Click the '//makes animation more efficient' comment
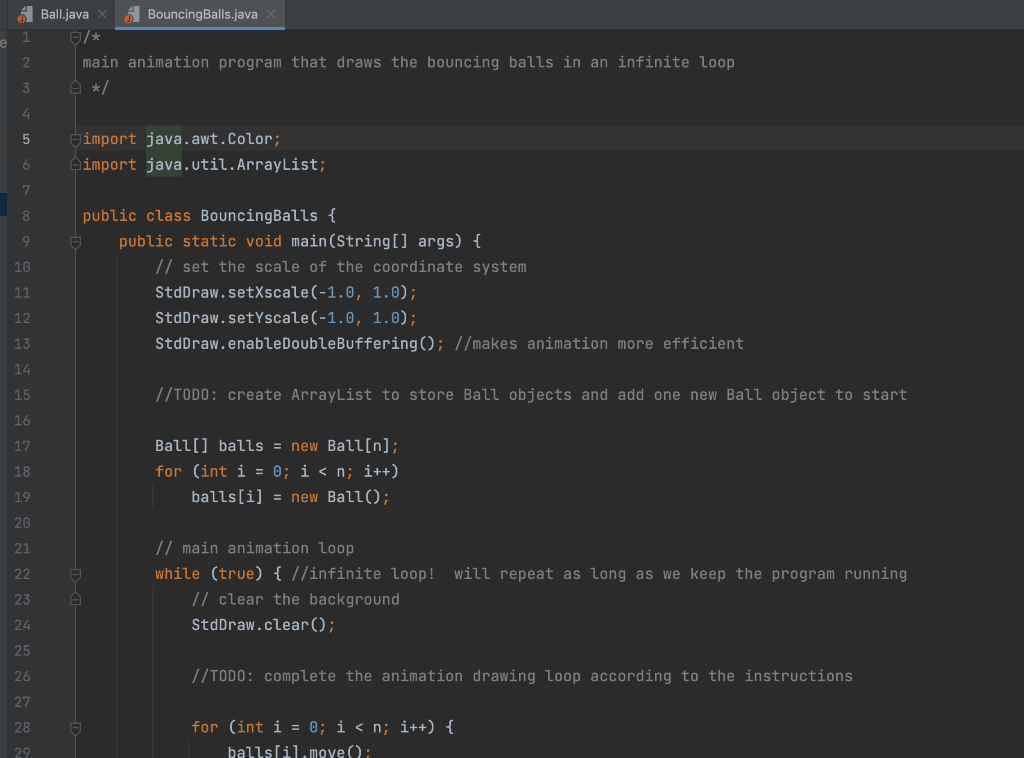This screenshot has width=1024, height=758. pyautogui.click(x=599, y=343)
